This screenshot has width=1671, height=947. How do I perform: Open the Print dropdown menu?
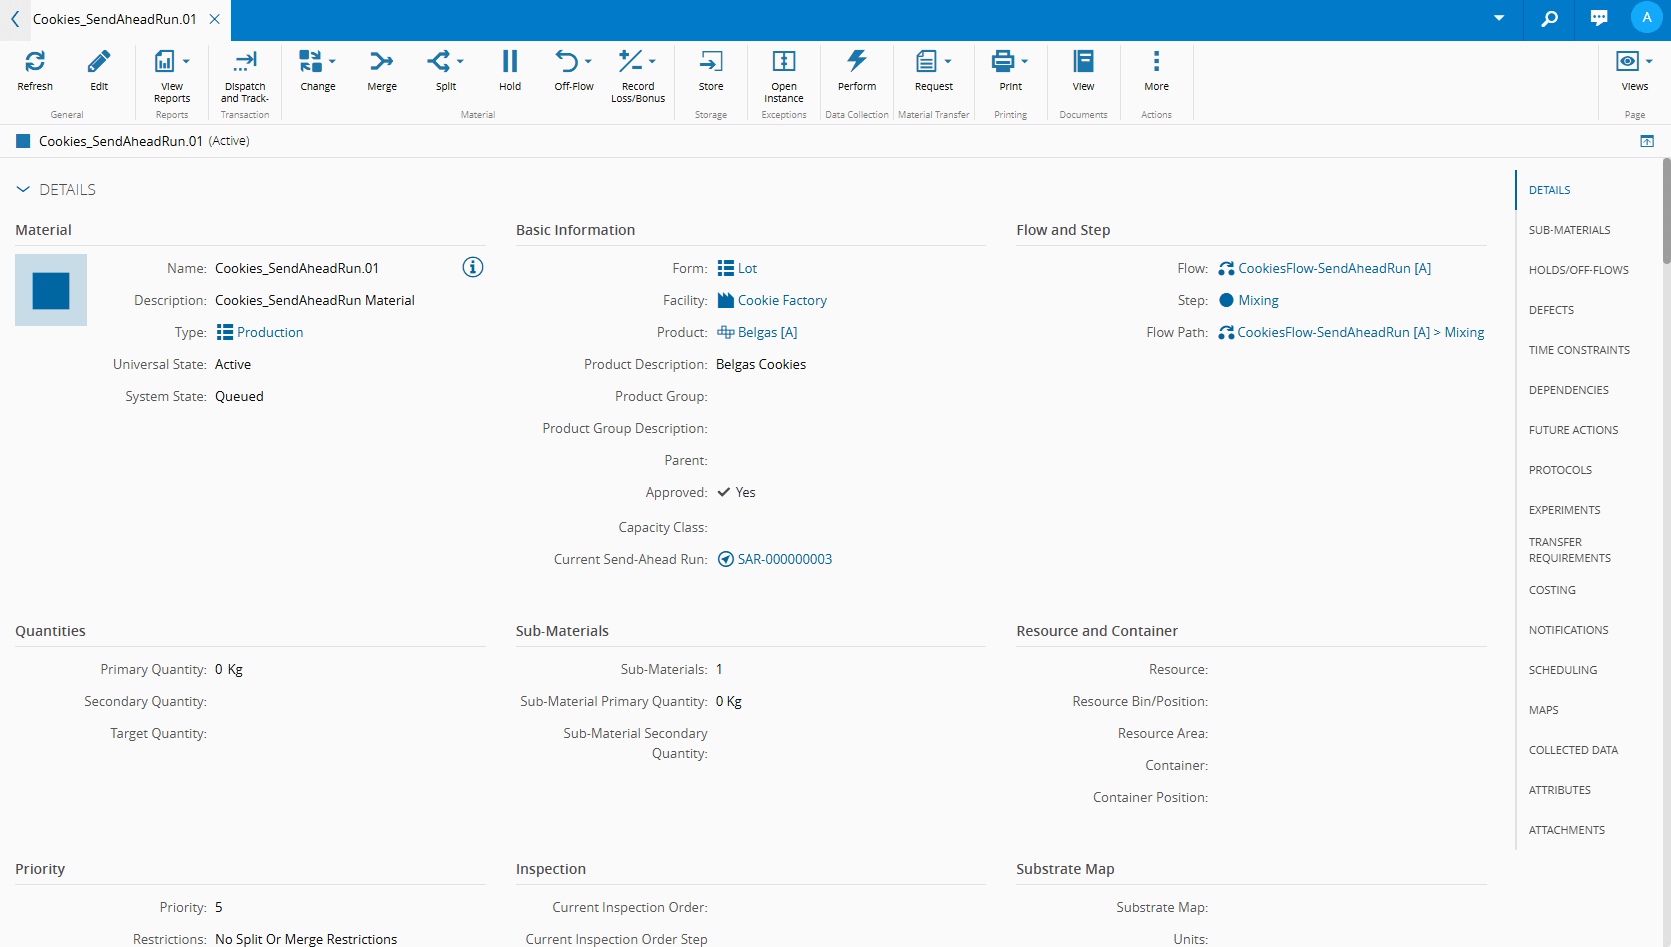(x=1024, y=62)
